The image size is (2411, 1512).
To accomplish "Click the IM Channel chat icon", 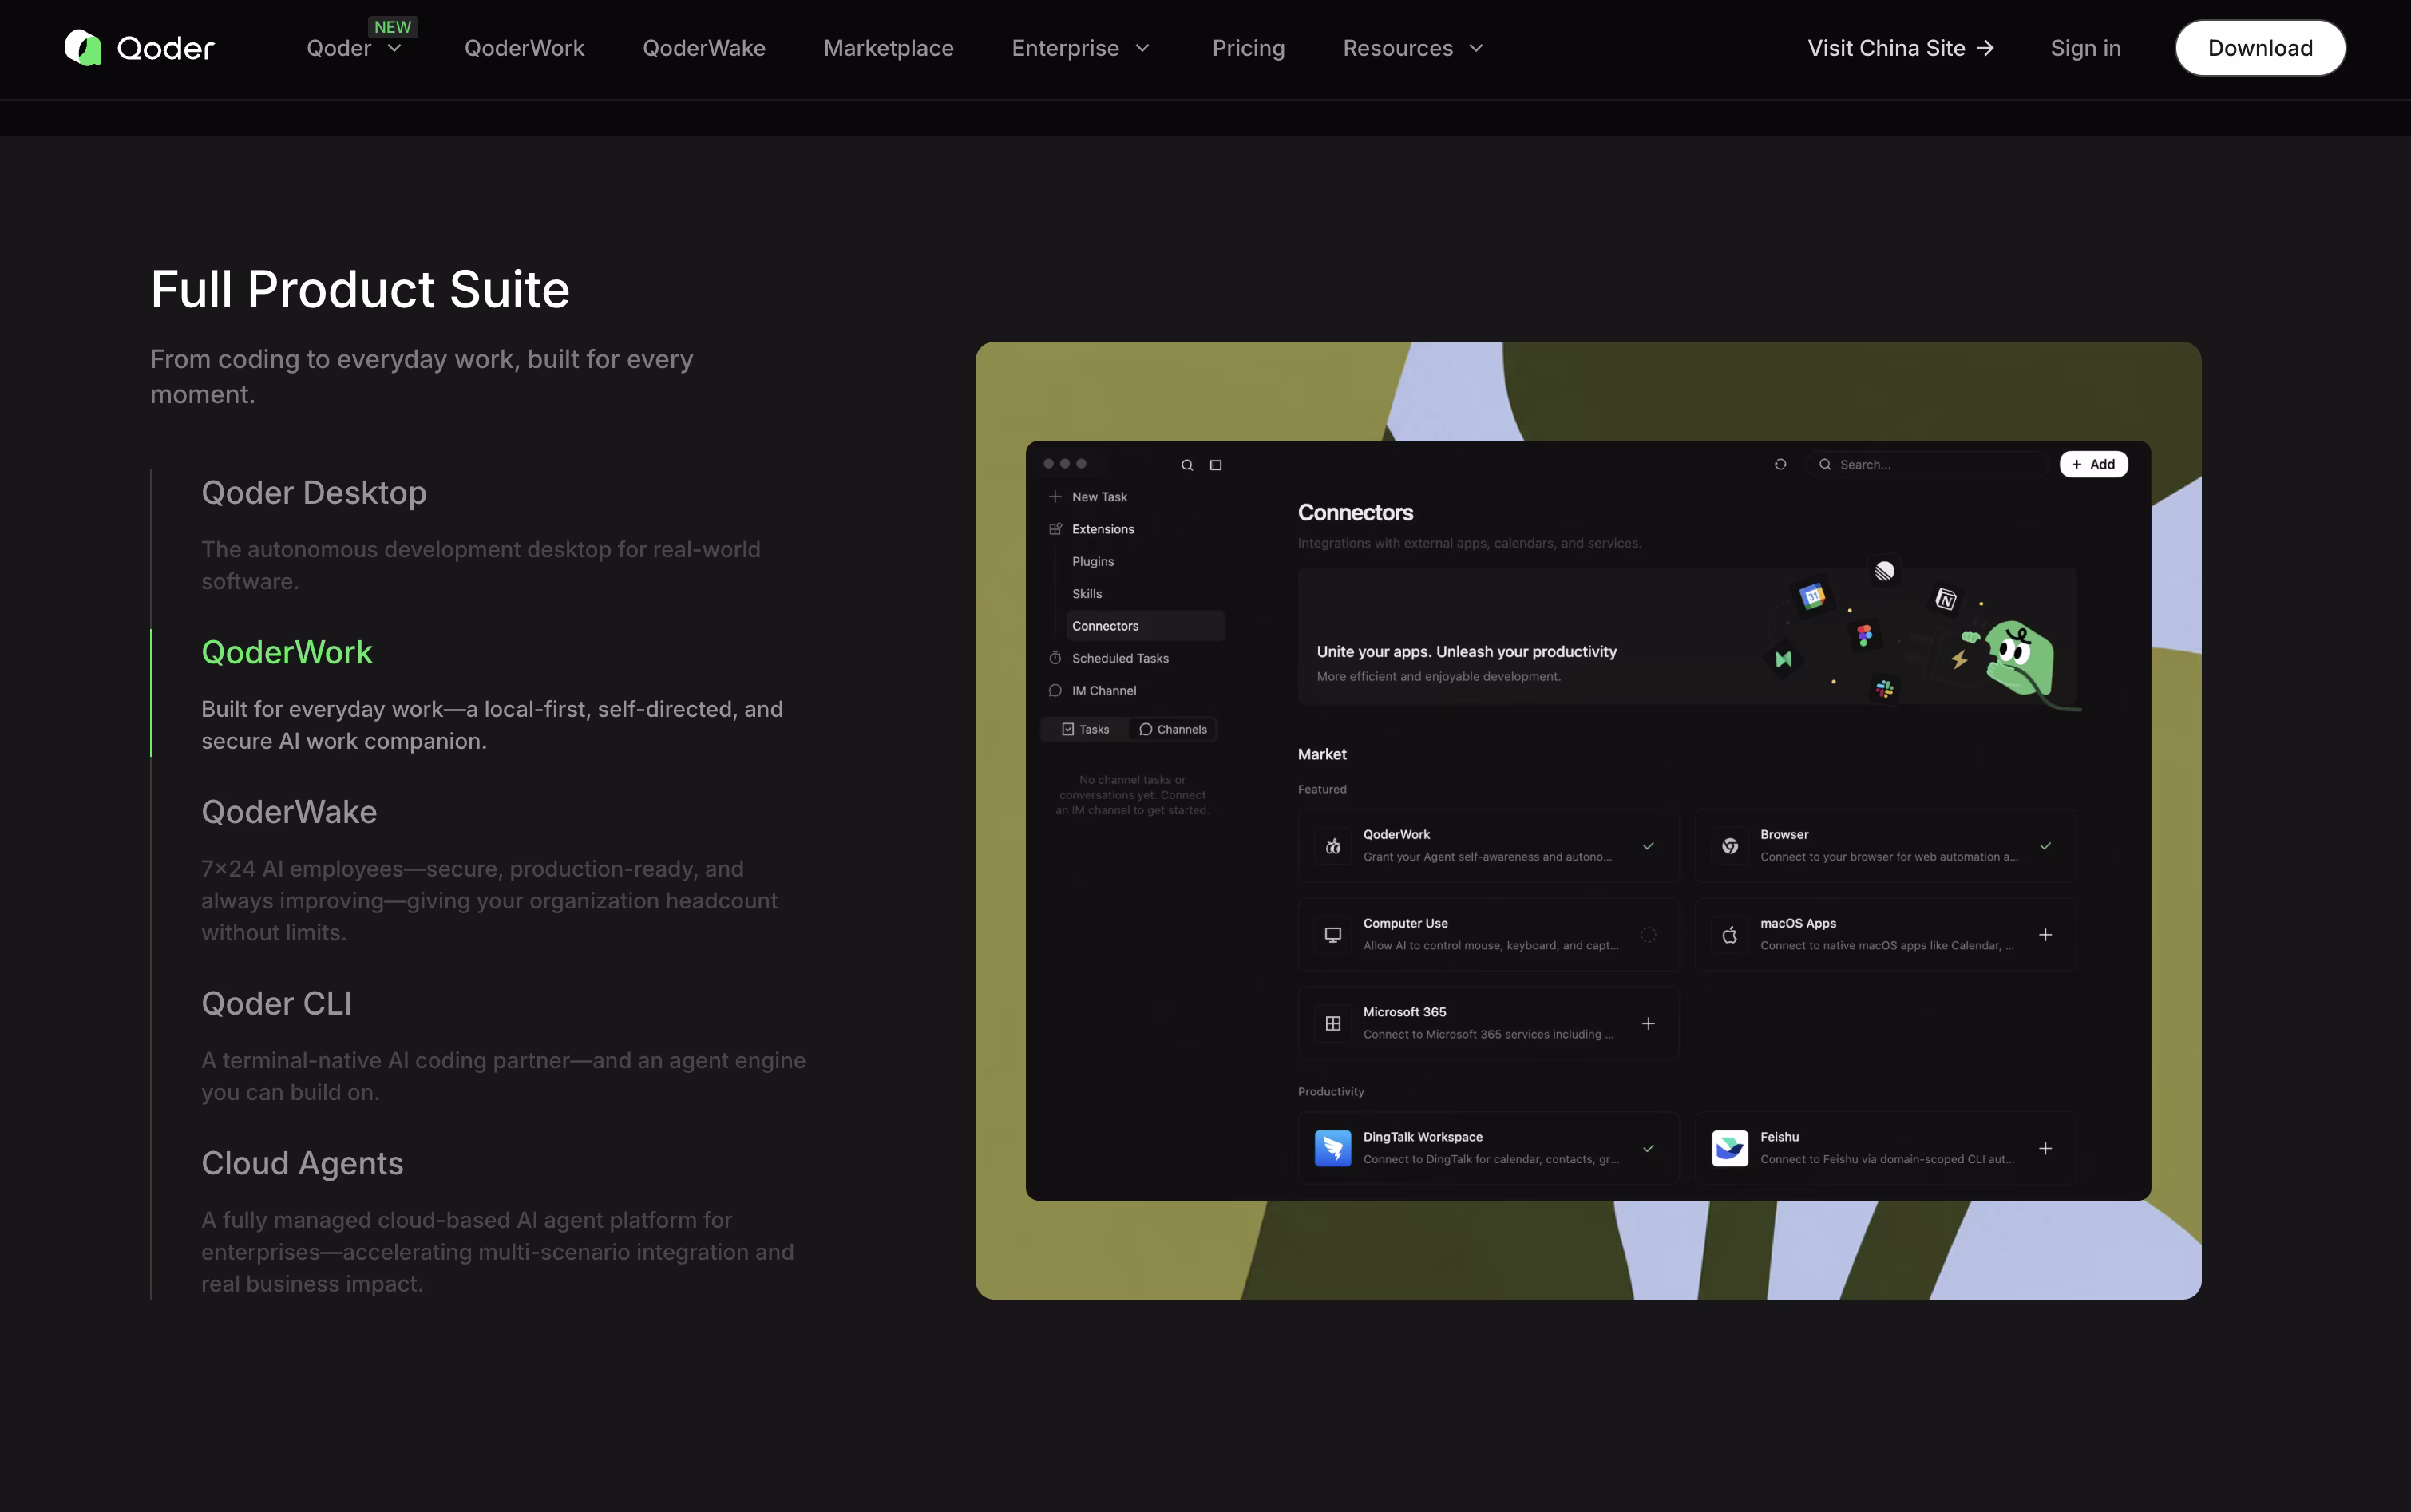I will pyautogui.click(x=1055, y=690).
